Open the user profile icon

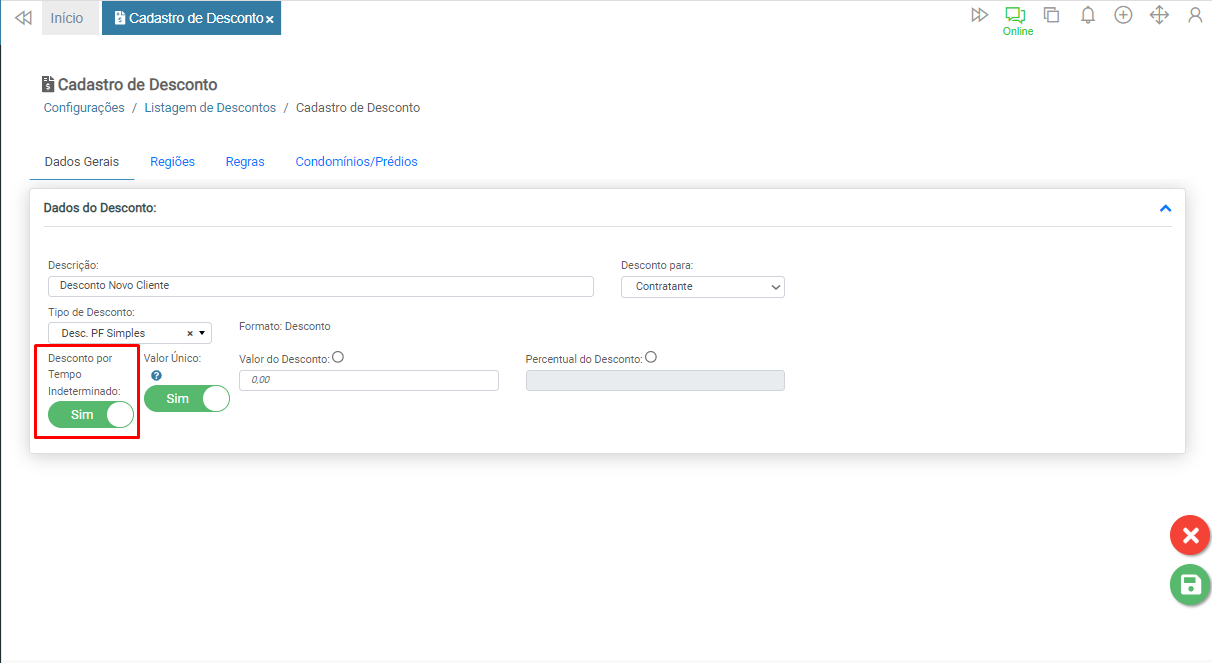1195,15
